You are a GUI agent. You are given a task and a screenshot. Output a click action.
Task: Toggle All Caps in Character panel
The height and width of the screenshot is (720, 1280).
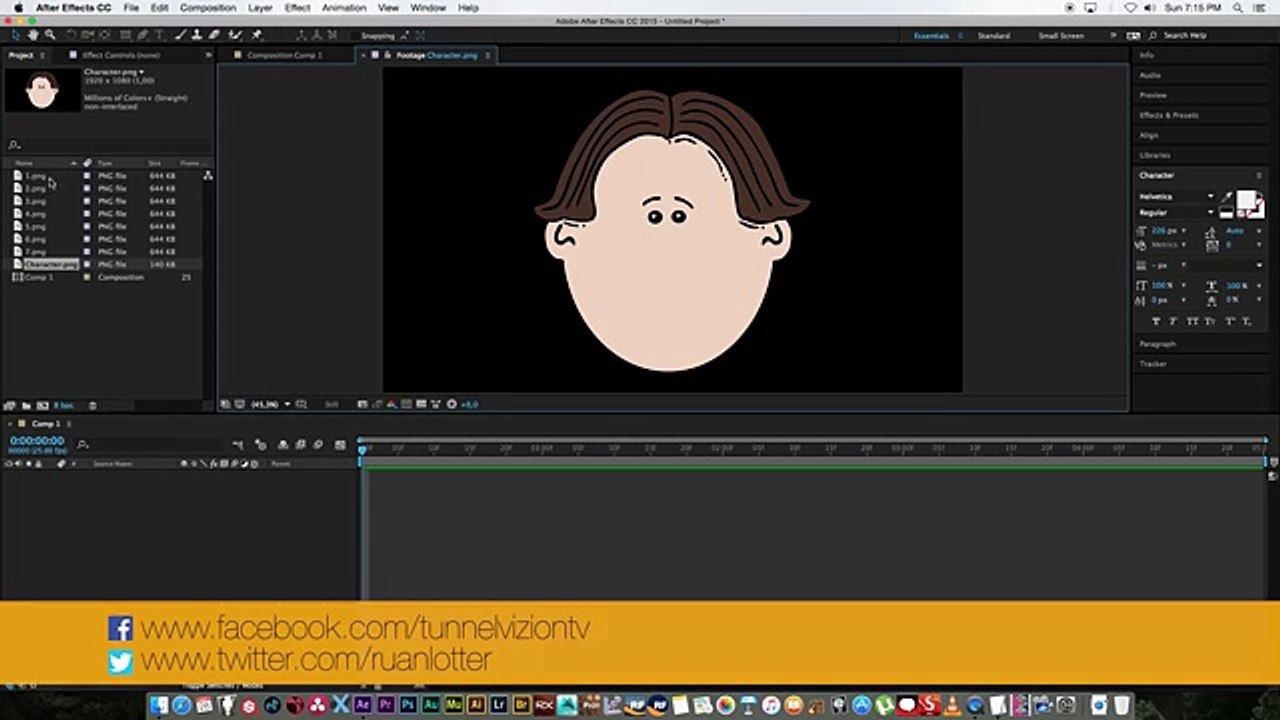1193,321
